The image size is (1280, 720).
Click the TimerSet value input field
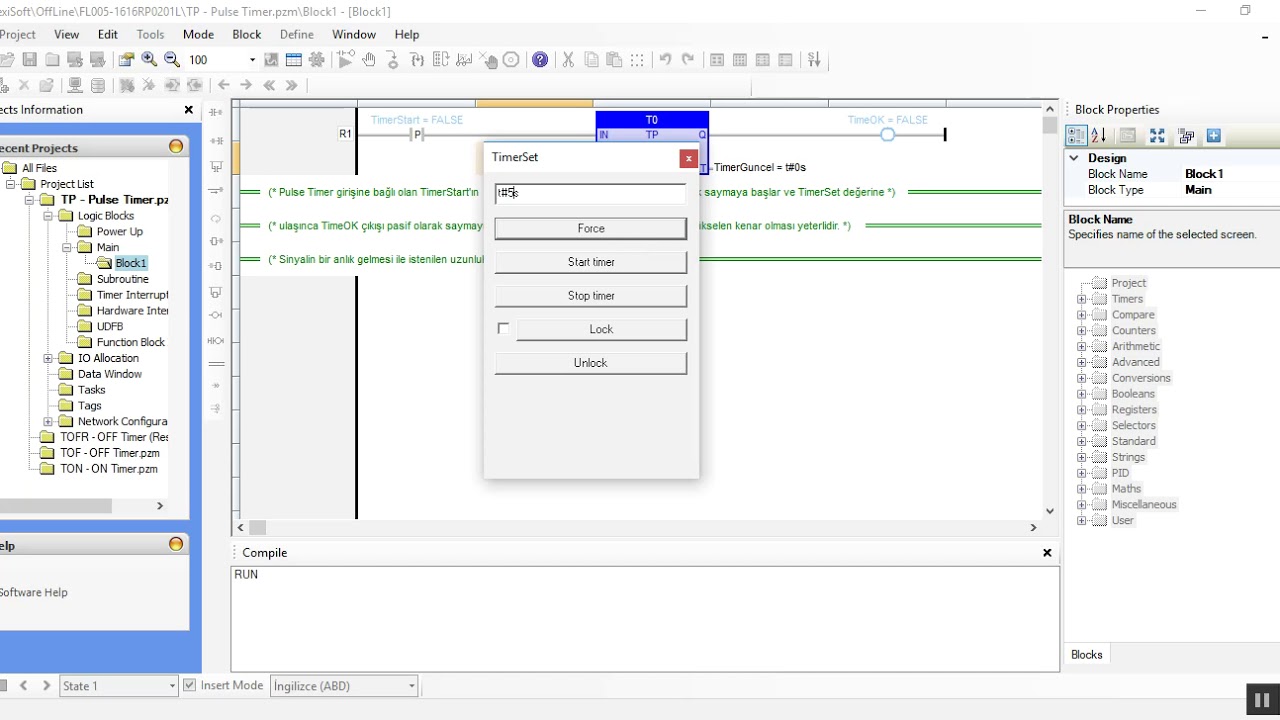(x=591, y=192)
